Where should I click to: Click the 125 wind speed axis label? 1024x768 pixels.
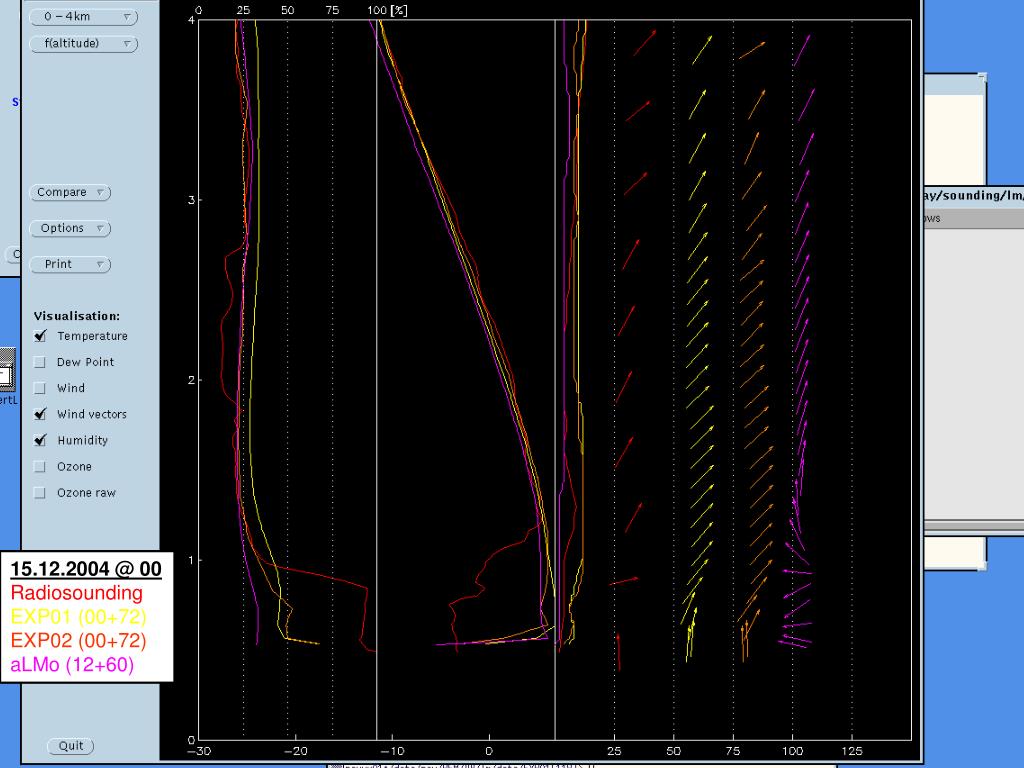coord(852,751)
